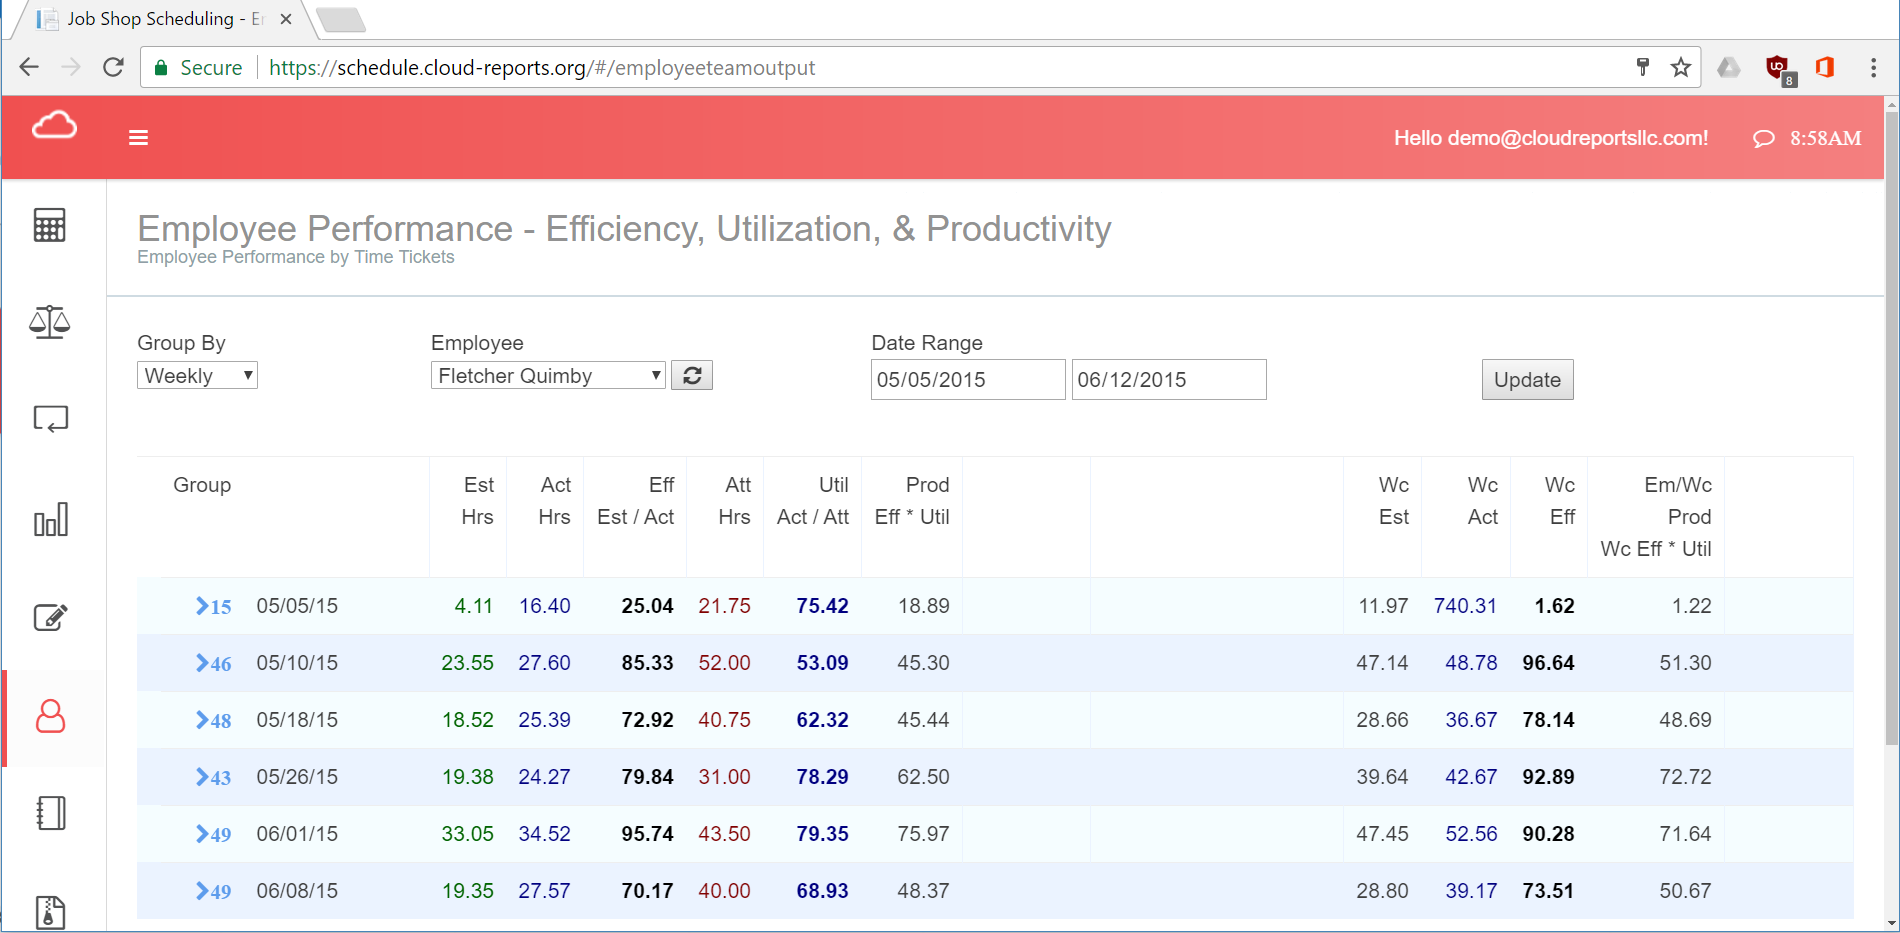Screen dimensions: 1900x933
Task: Open the balance scales sidebar icon
Action: (x=50, y=322)
